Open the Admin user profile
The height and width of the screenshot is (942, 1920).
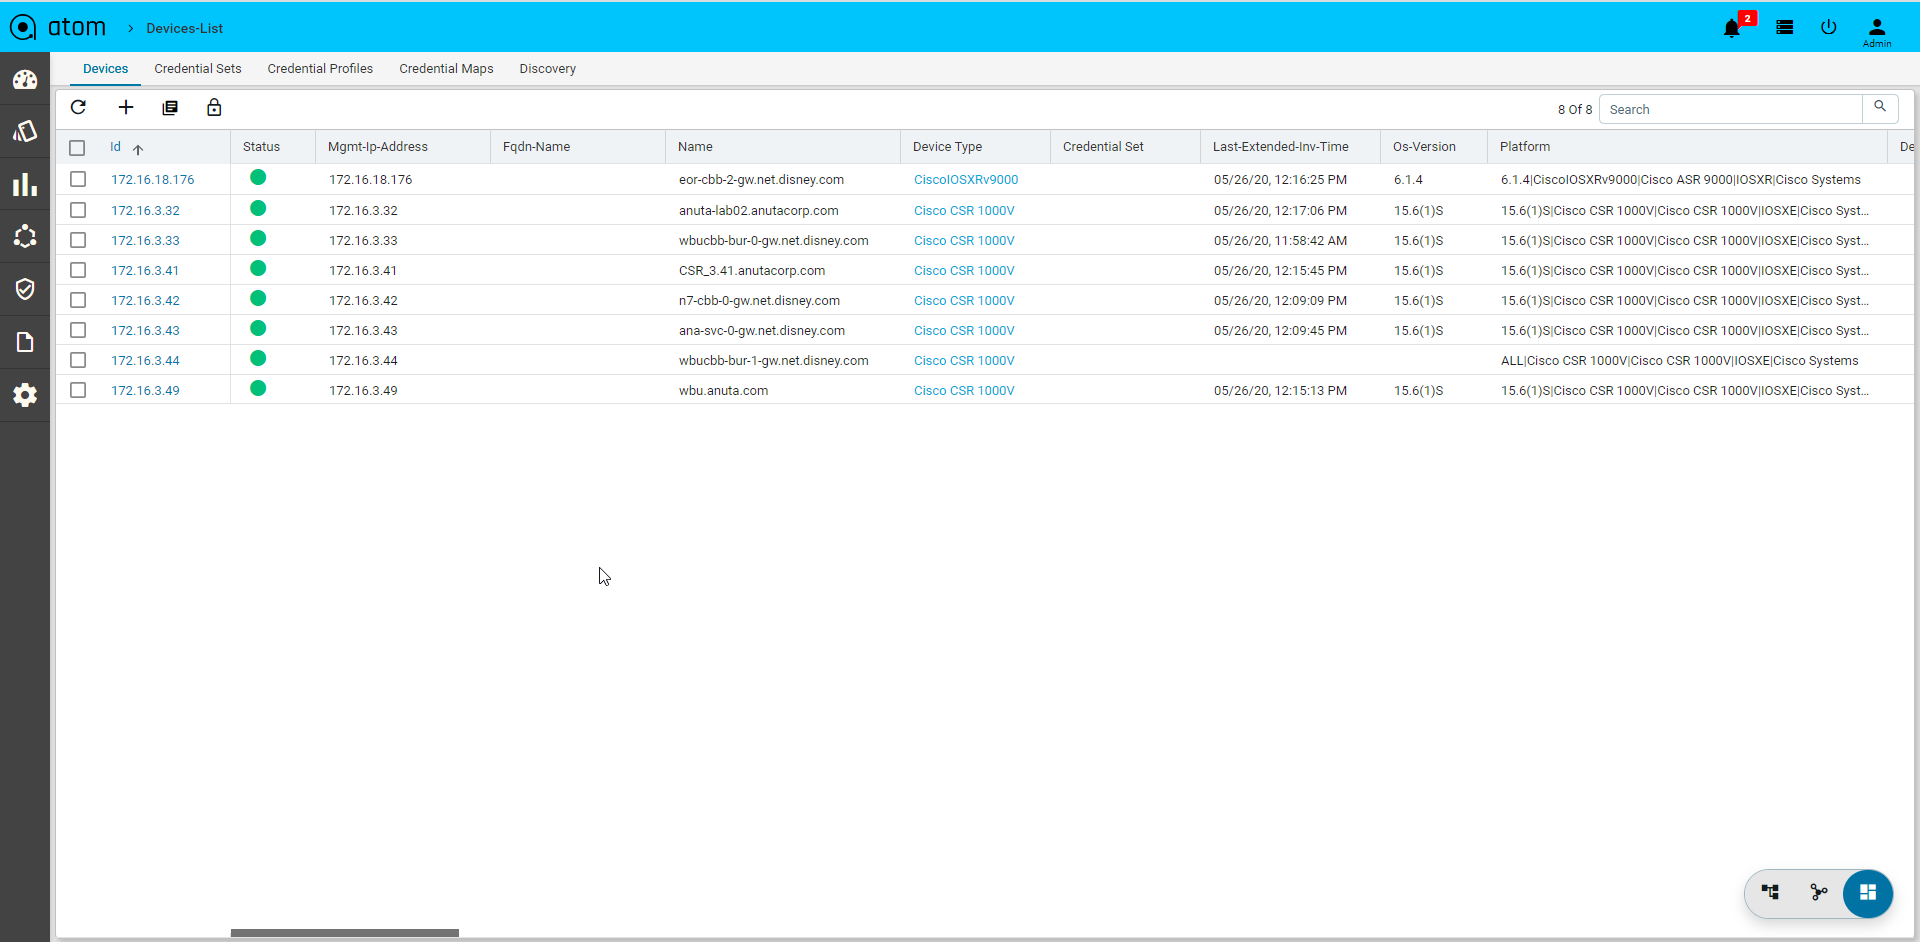[1877, 32]
